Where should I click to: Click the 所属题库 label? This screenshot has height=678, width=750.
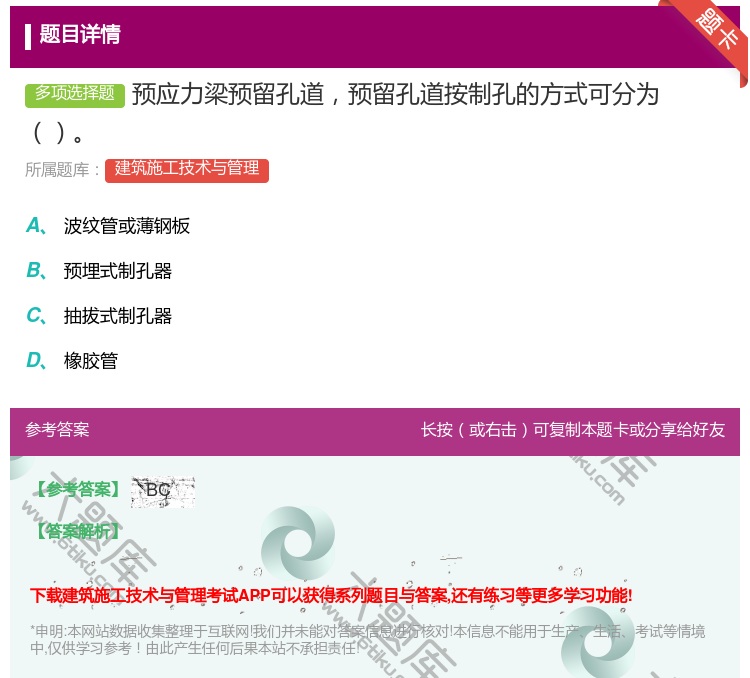(62, 169)
